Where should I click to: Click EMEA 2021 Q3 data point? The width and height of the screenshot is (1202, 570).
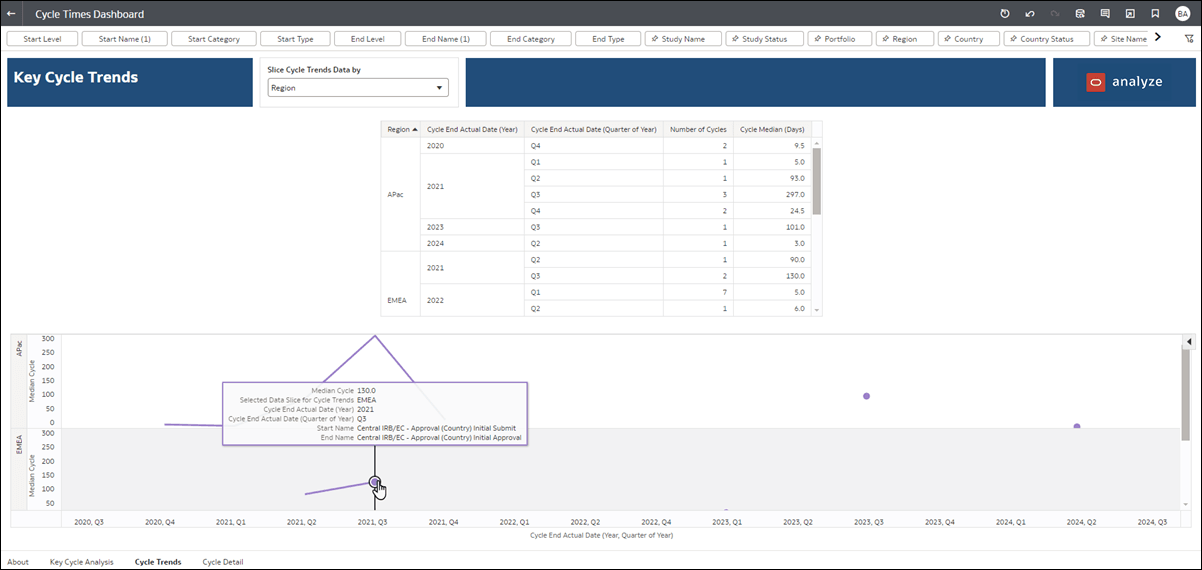374,482
